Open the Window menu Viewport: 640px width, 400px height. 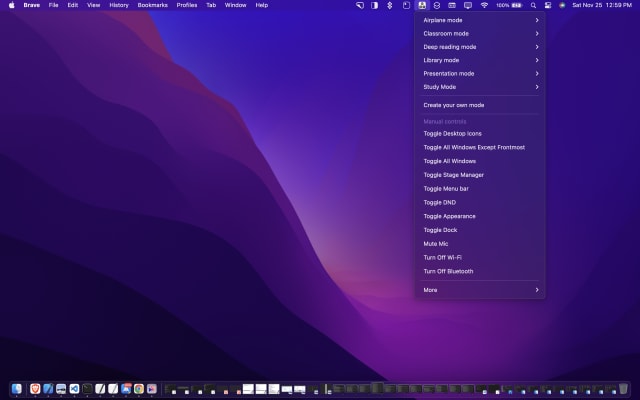[x=236, y=5]
